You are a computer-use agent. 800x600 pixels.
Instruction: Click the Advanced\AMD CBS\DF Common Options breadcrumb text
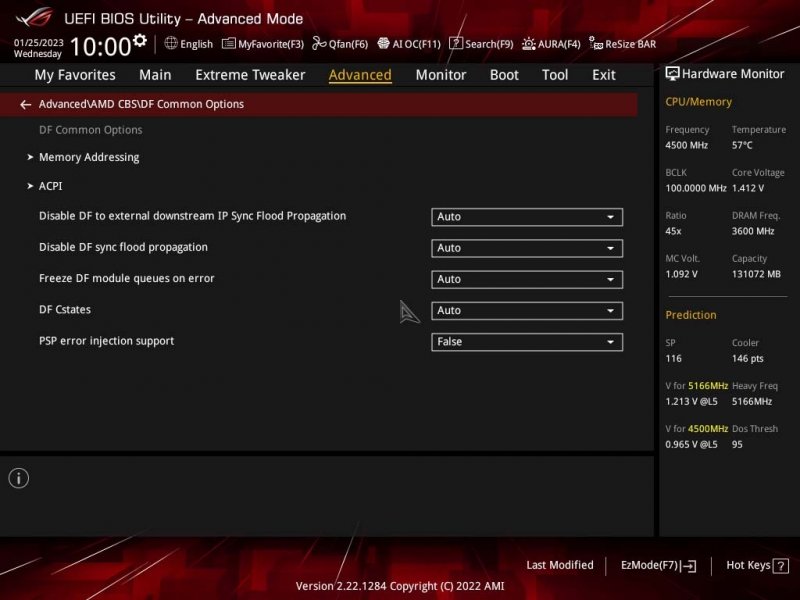tap(141, 104)
